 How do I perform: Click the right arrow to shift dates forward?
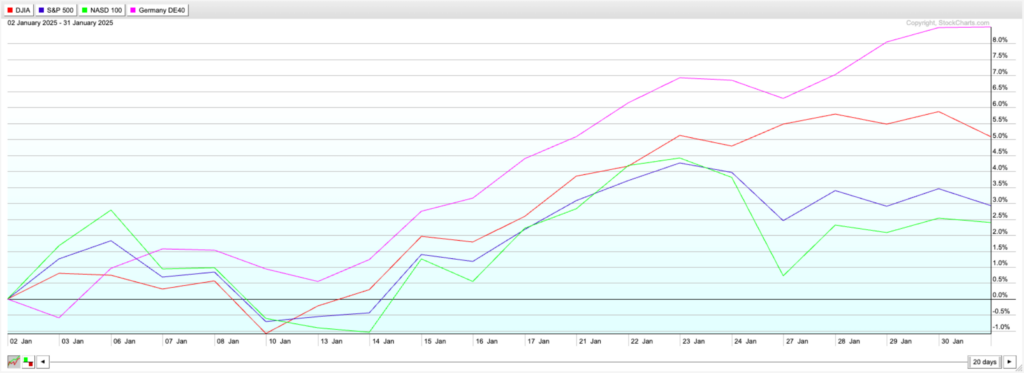(x=1010, y=361)
